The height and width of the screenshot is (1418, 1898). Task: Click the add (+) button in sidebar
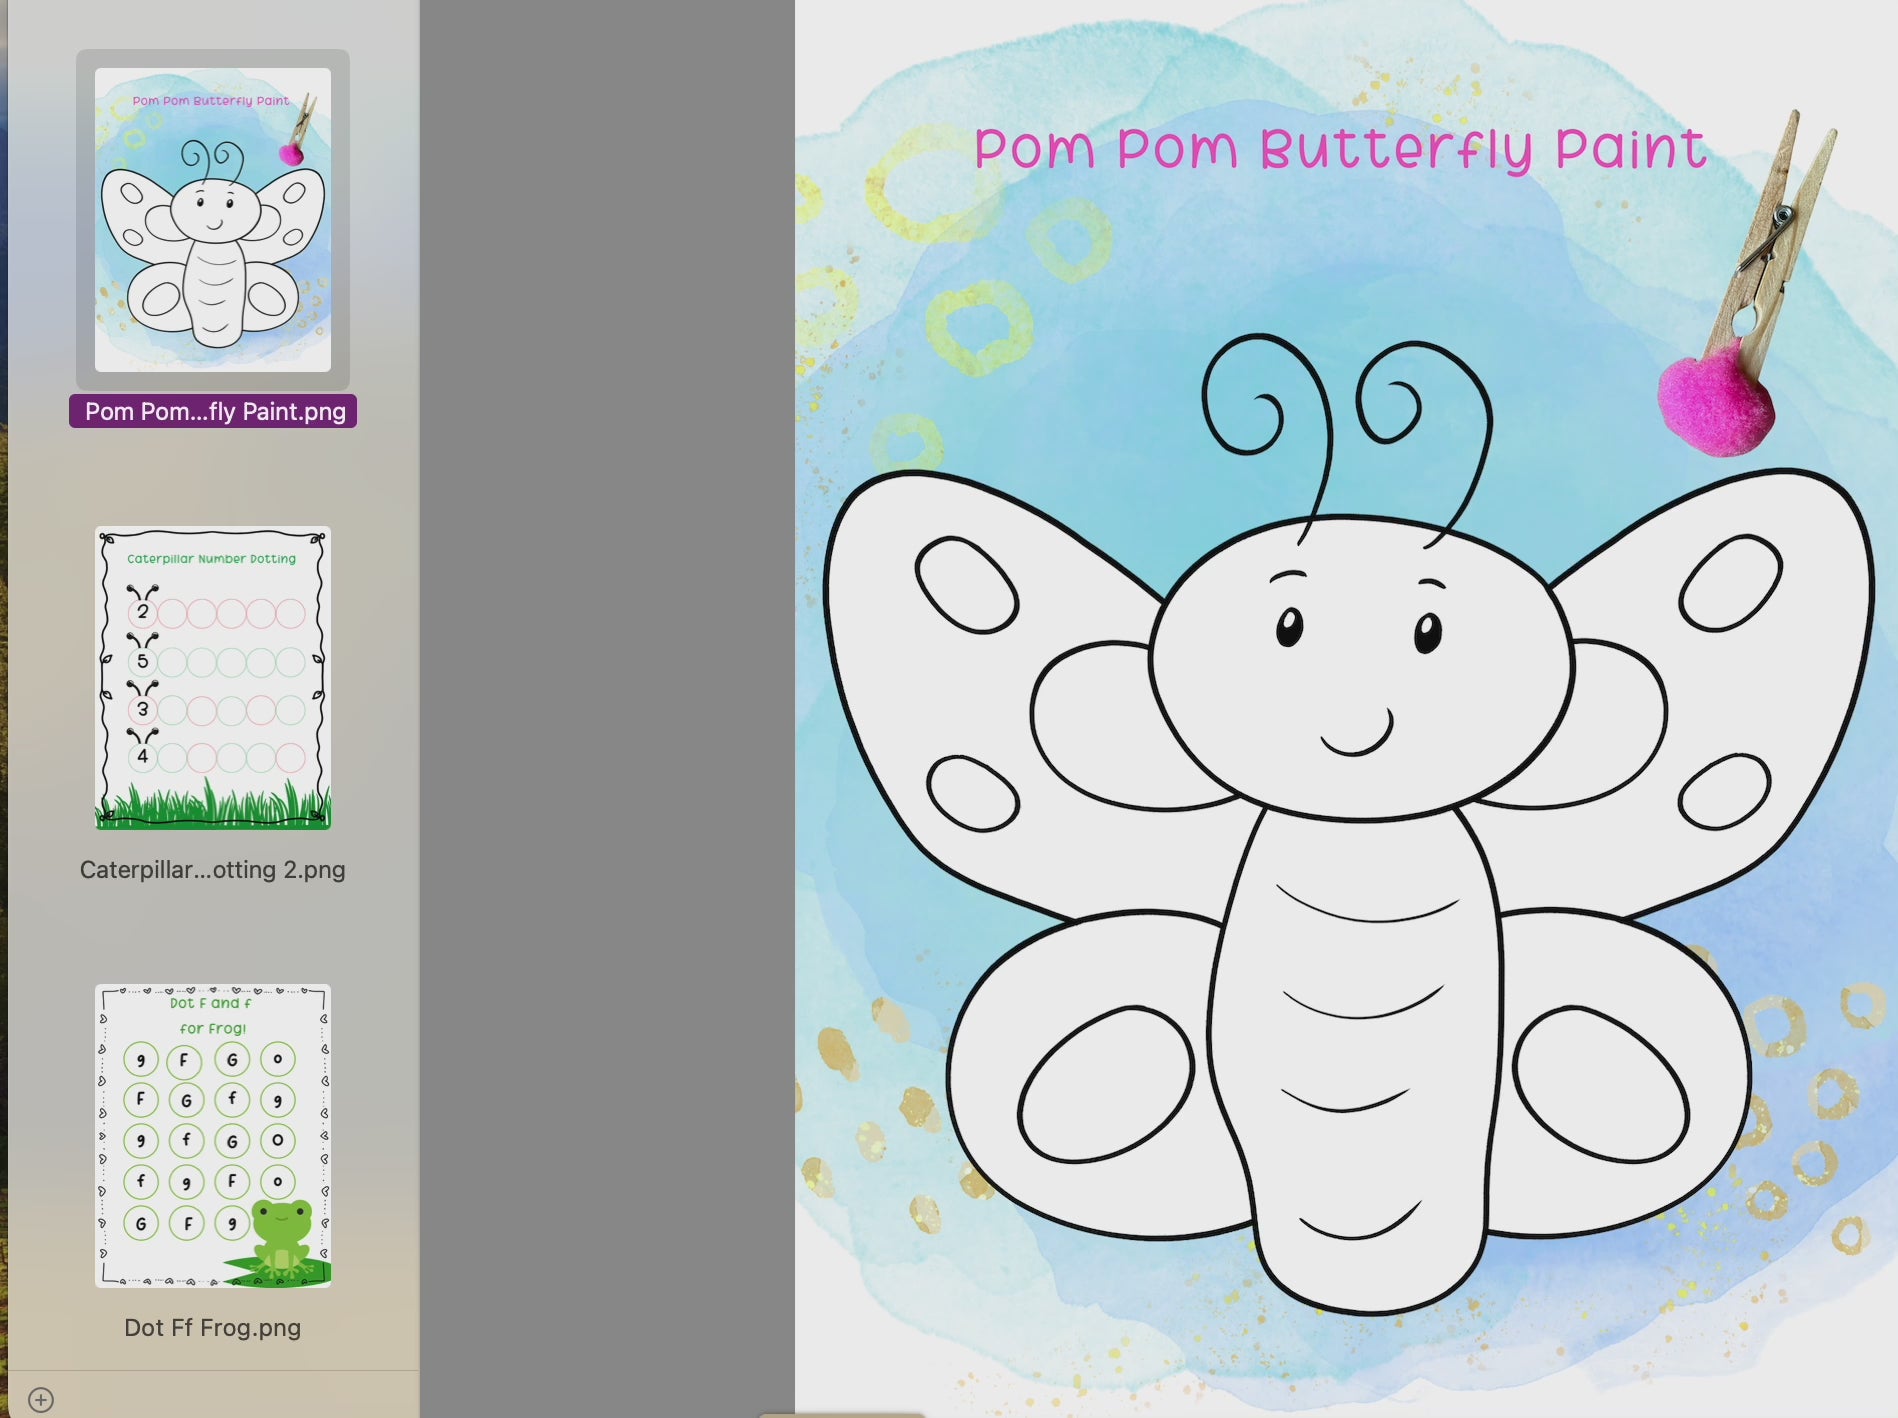click(x=41, y=1399)
